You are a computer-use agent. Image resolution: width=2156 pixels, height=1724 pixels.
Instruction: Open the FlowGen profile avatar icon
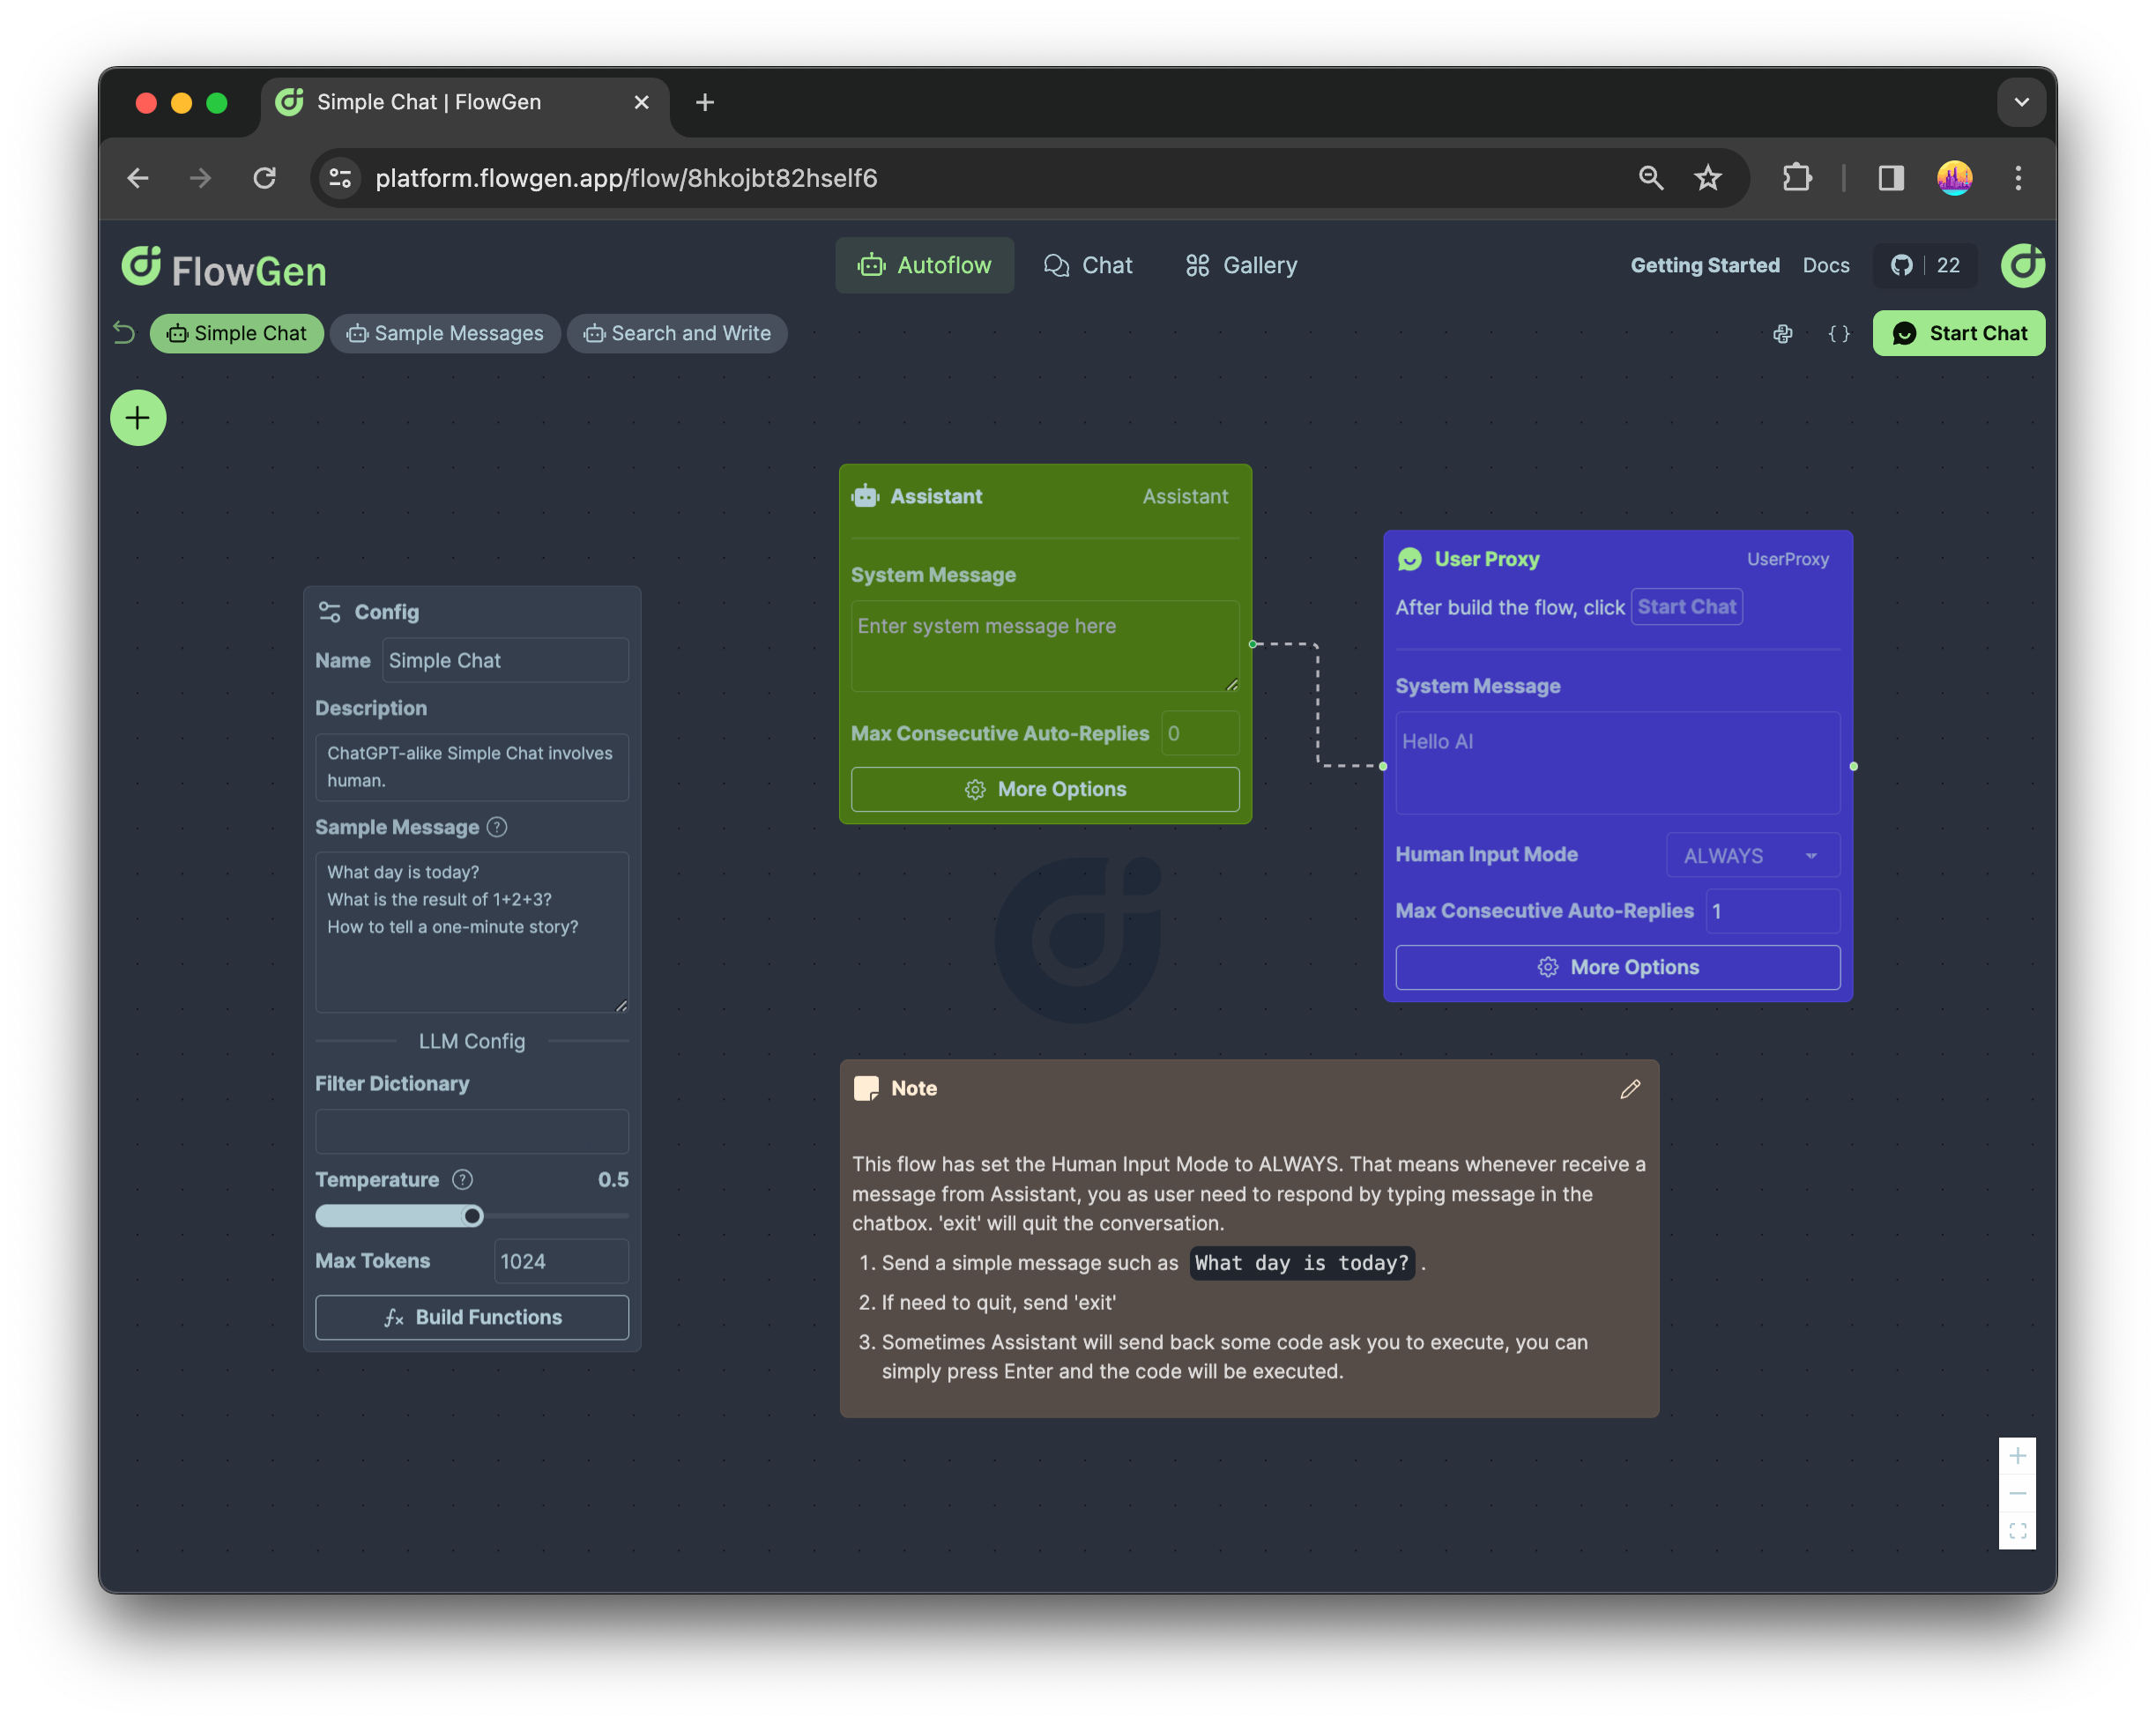(2022, 266)
